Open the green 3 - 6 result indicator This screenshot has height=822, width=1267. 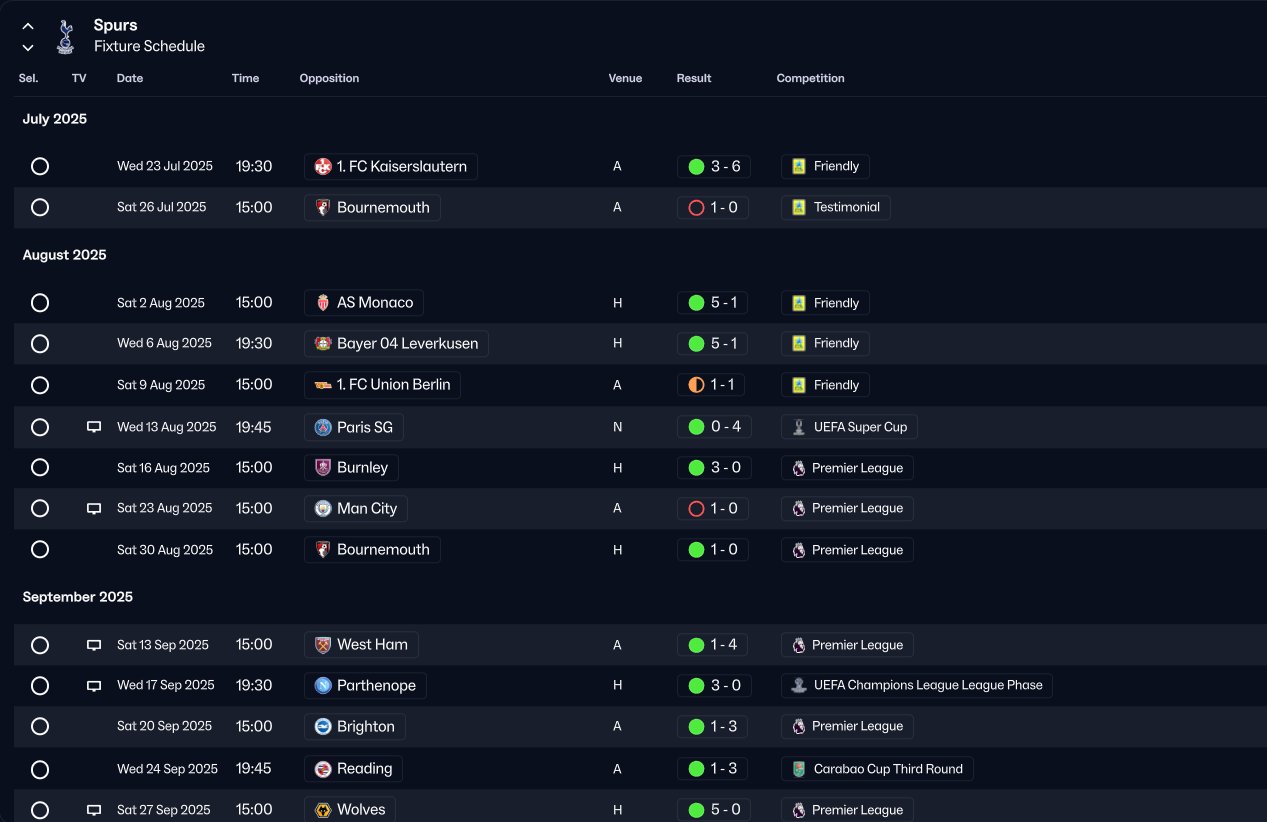point(713,166)
